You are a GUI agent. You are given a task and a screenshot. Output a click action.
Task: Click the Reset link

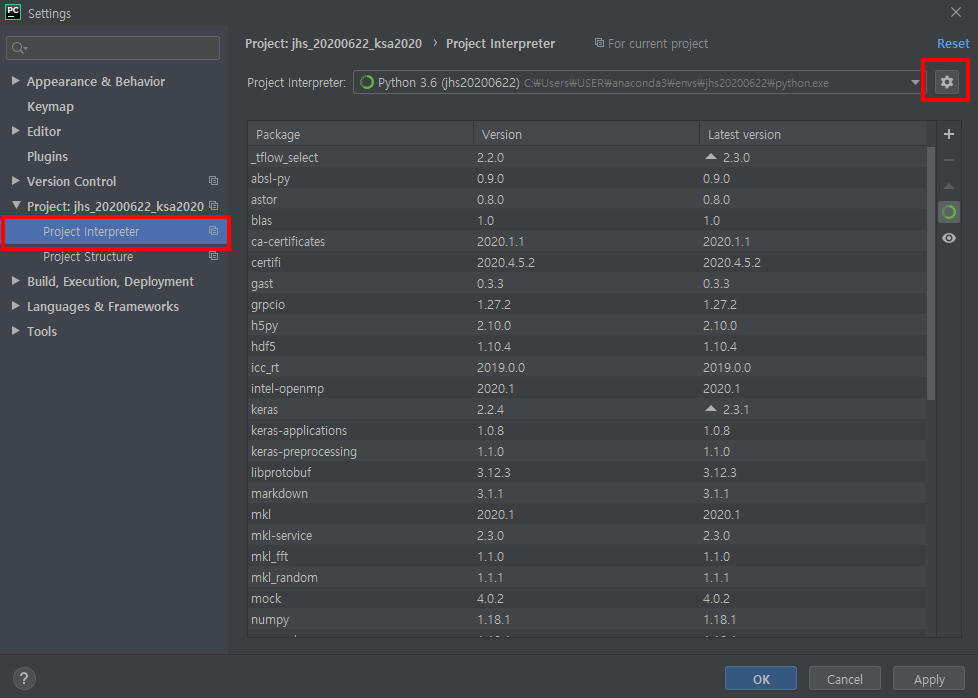tap(953, 44)
